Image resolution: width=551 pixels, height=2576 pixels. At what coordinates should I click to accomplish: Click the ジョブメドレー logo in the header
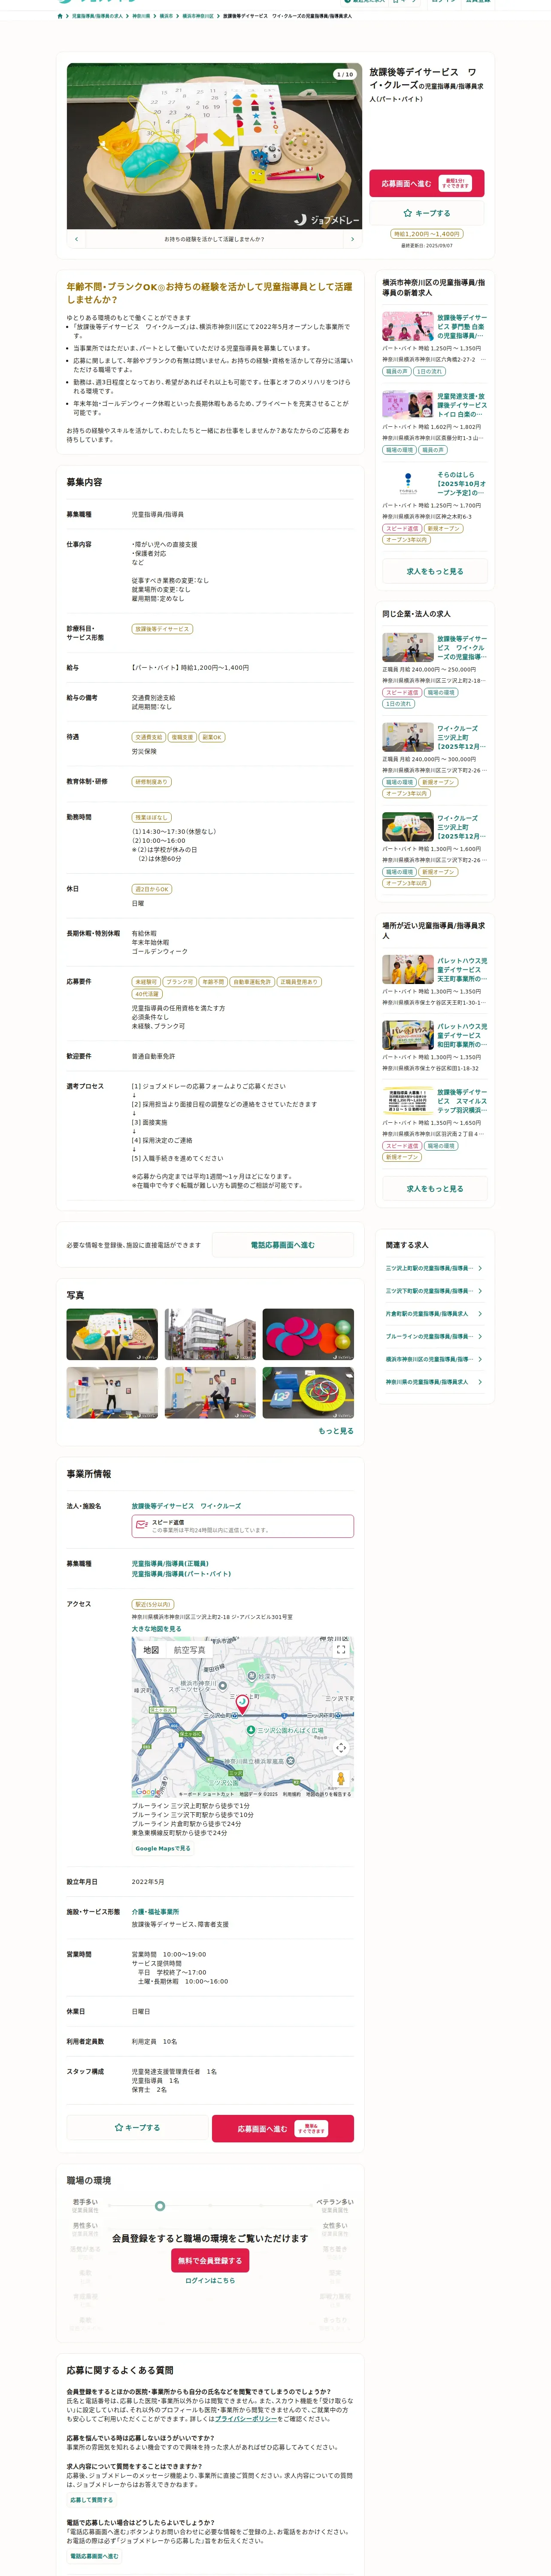(98, 1)
